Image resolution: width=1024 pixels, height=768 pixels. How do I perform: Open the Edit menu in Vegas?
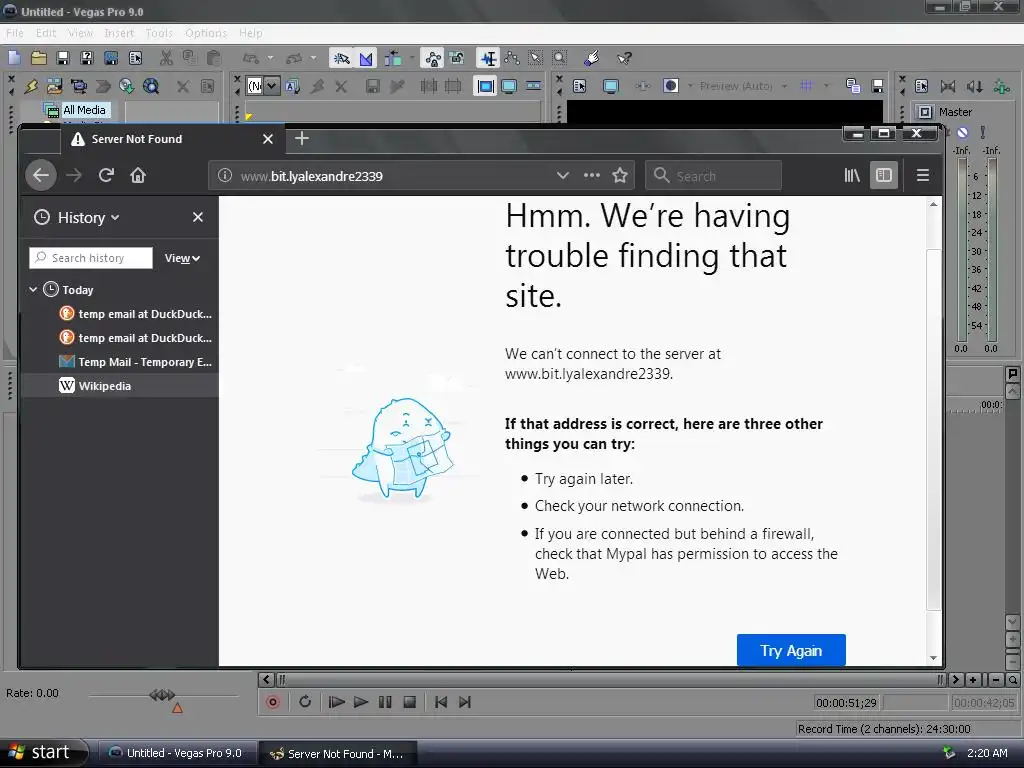click(46, 33)
